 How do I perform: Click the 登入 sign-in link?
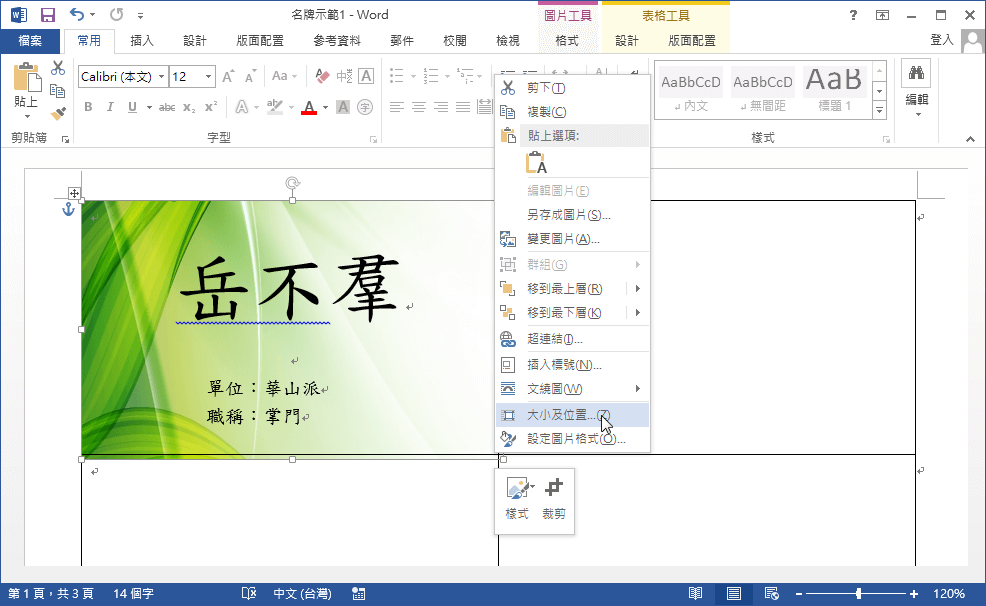pyautogui.click(x=940, y=40)
